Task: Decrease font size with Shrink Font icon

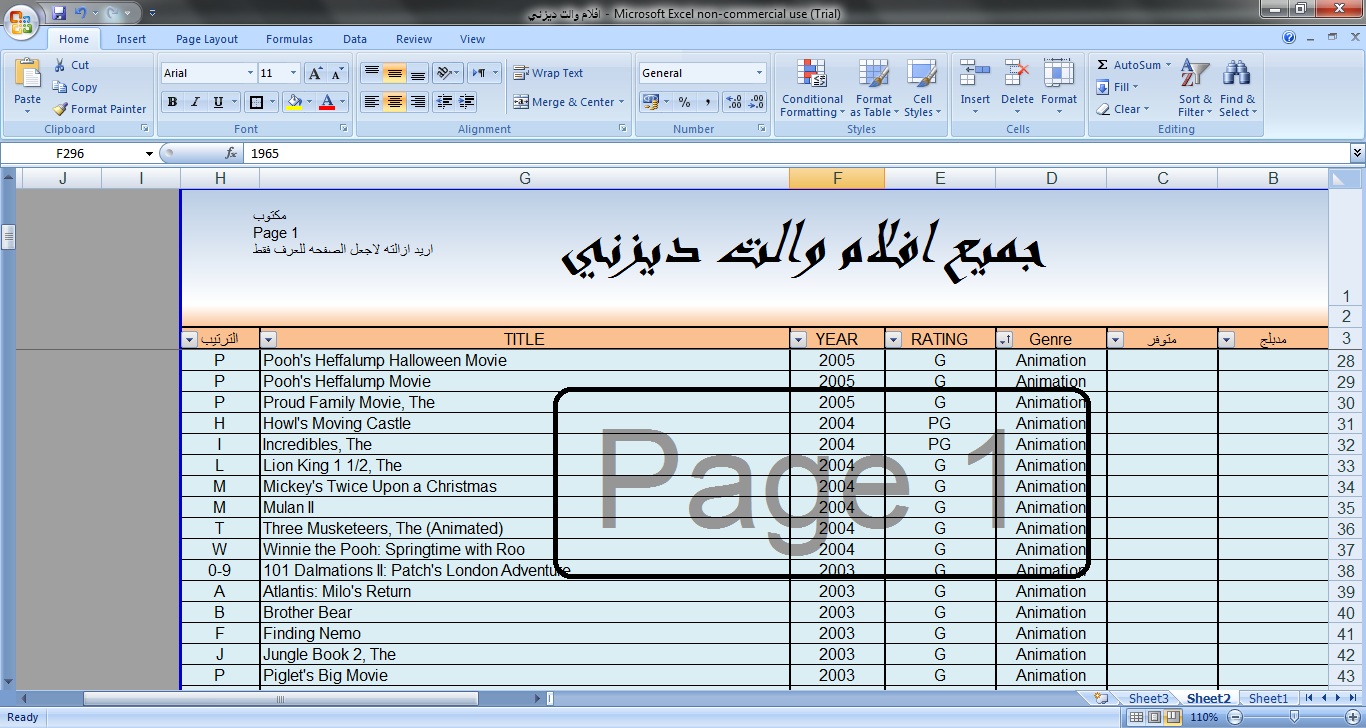Action: pyautogui.click(x=337, y=73)
